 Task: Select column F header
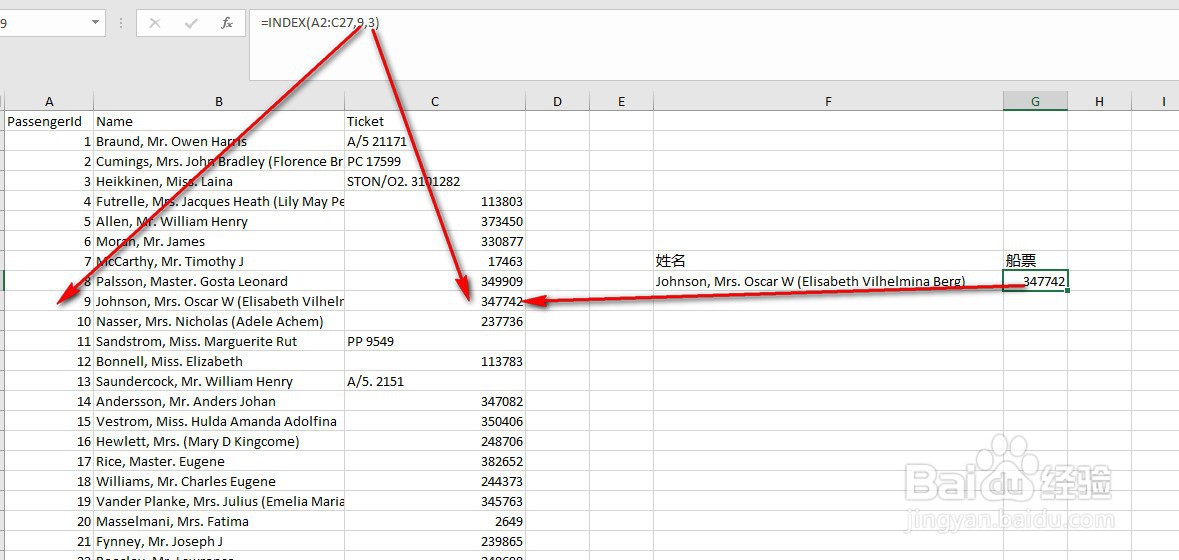[x=828, y=101]
